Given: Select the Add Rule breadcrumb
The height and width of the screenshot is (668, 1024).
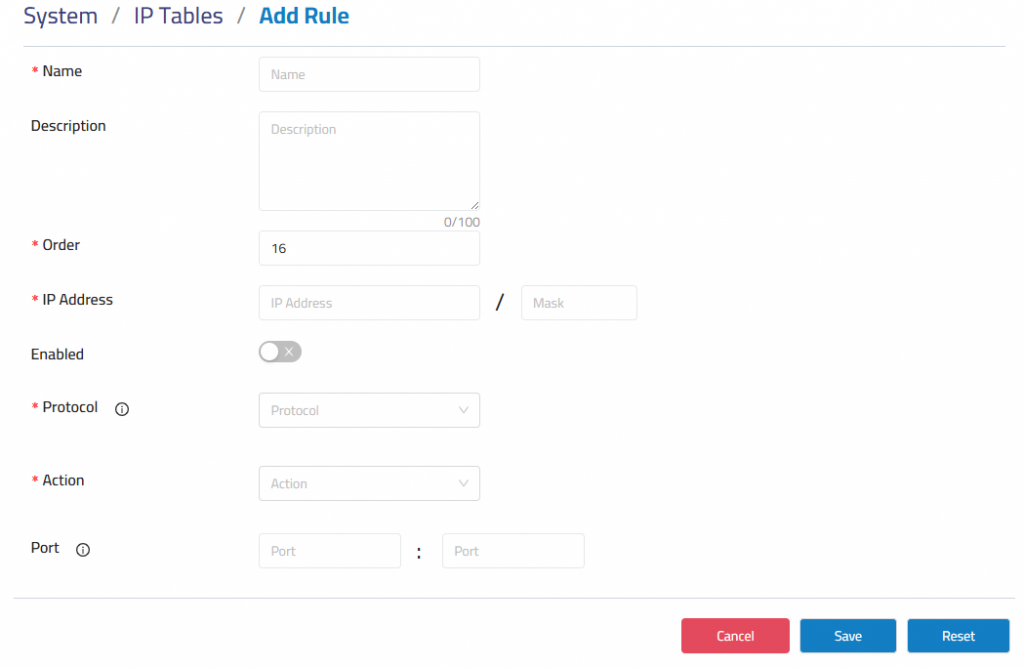Looking at the screenshot, I should point(304,16).
